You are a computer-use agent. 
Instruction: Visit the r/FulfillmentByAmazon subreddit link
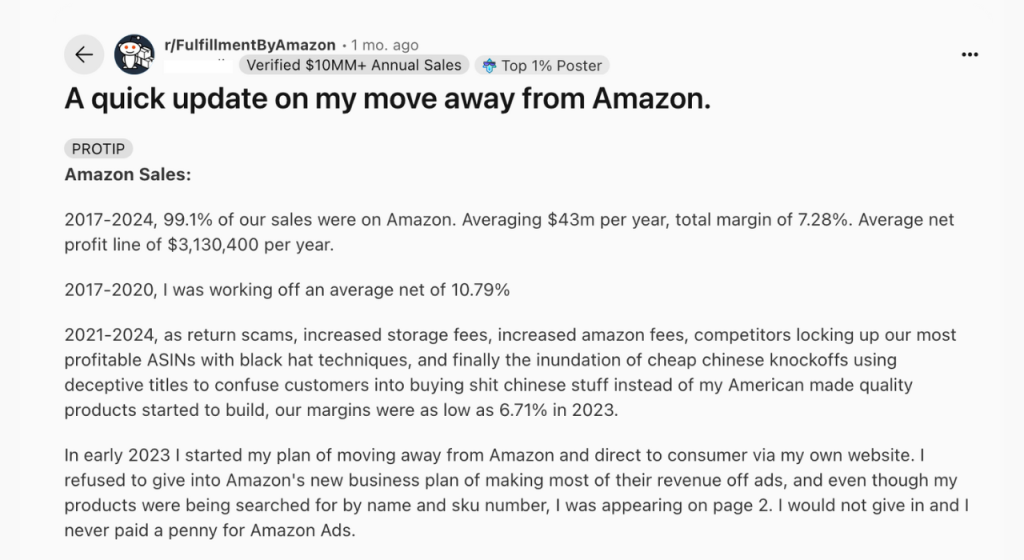249,45
